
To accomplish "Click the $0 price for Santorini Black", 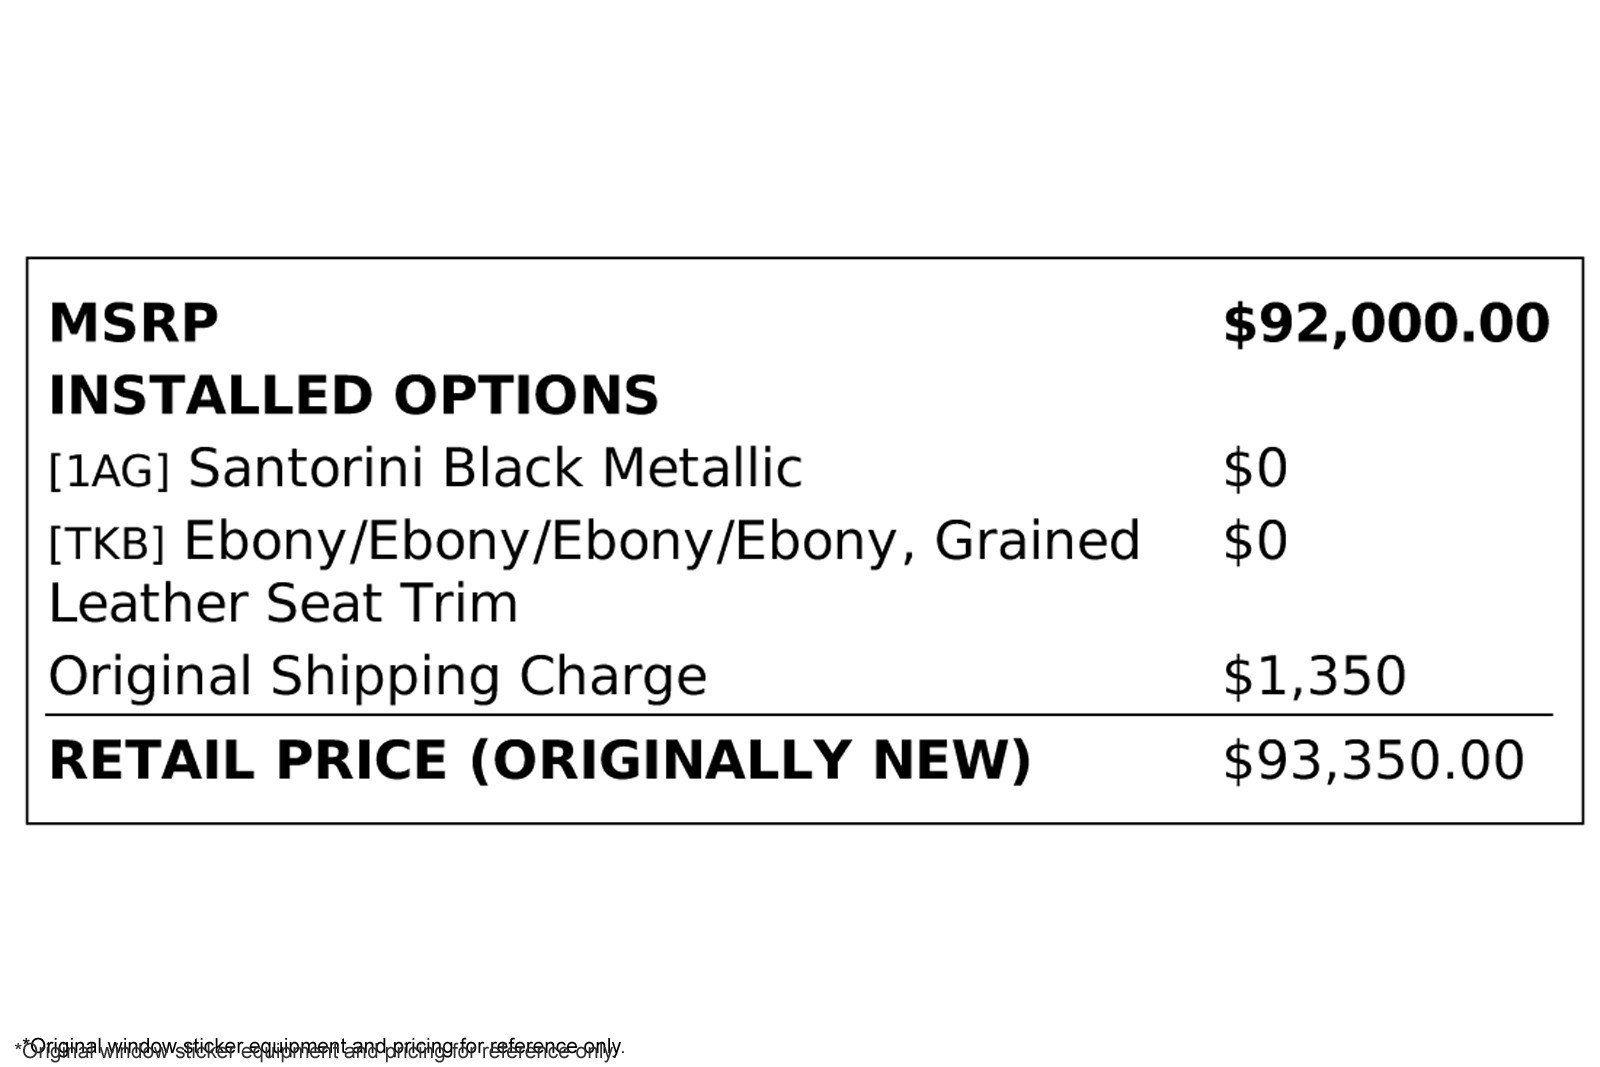I will (1255, 468).
